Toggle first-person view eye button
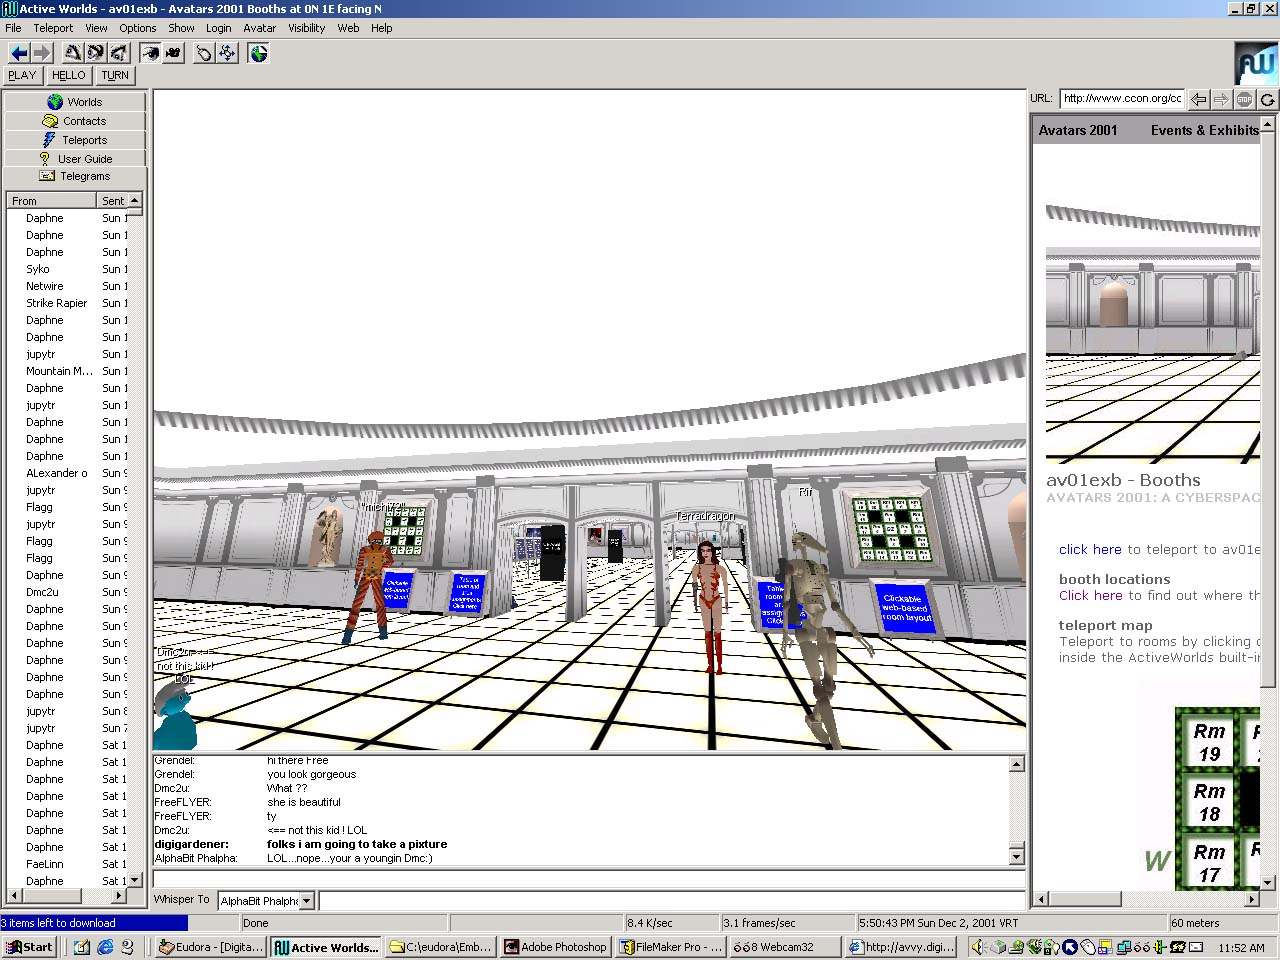The width and height of the screenshot is (1280, 960). pyautogui.click(x=150, y=53)
